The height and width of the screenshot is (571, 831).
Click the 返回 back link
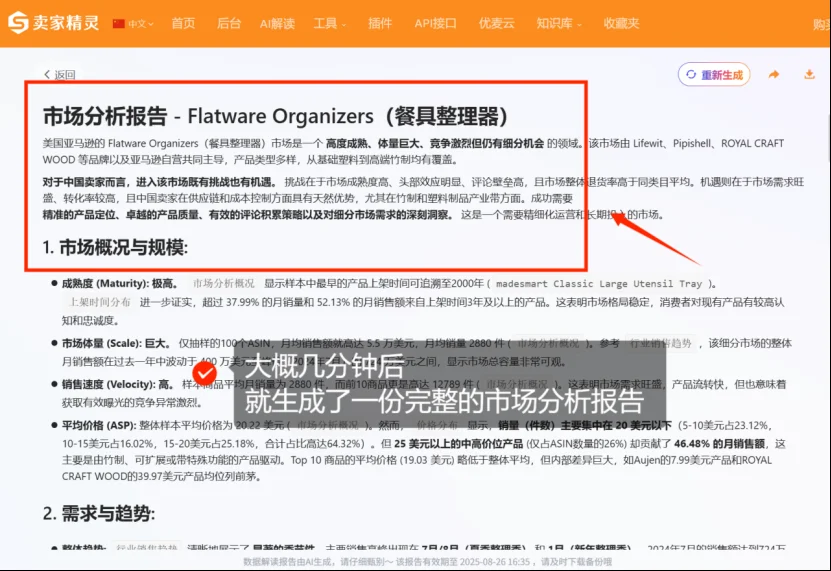[x=59, y=74]
